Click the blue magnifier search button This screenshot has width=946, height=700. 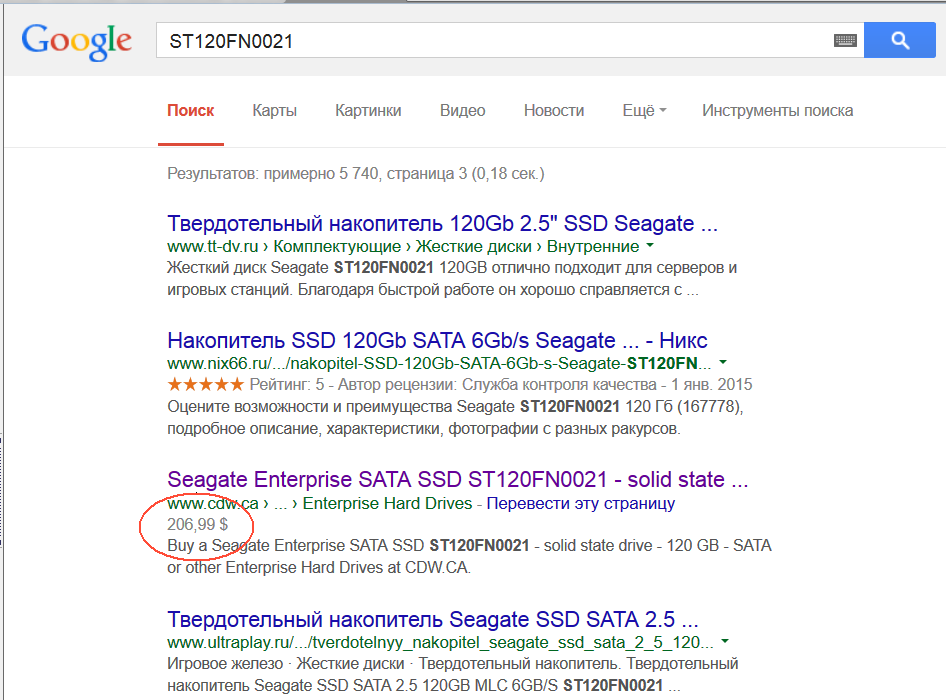pos(899,41)
